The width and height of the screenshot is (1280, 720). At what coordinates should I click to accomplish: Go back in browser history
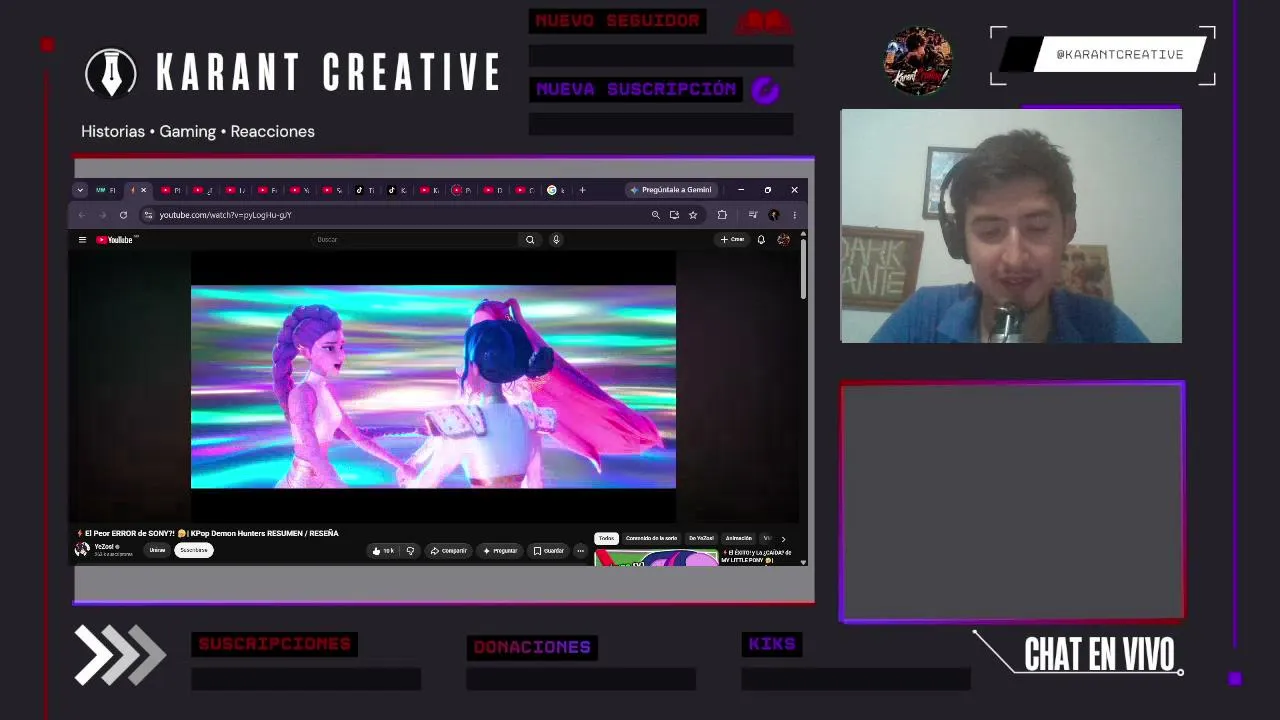(82, 215)
